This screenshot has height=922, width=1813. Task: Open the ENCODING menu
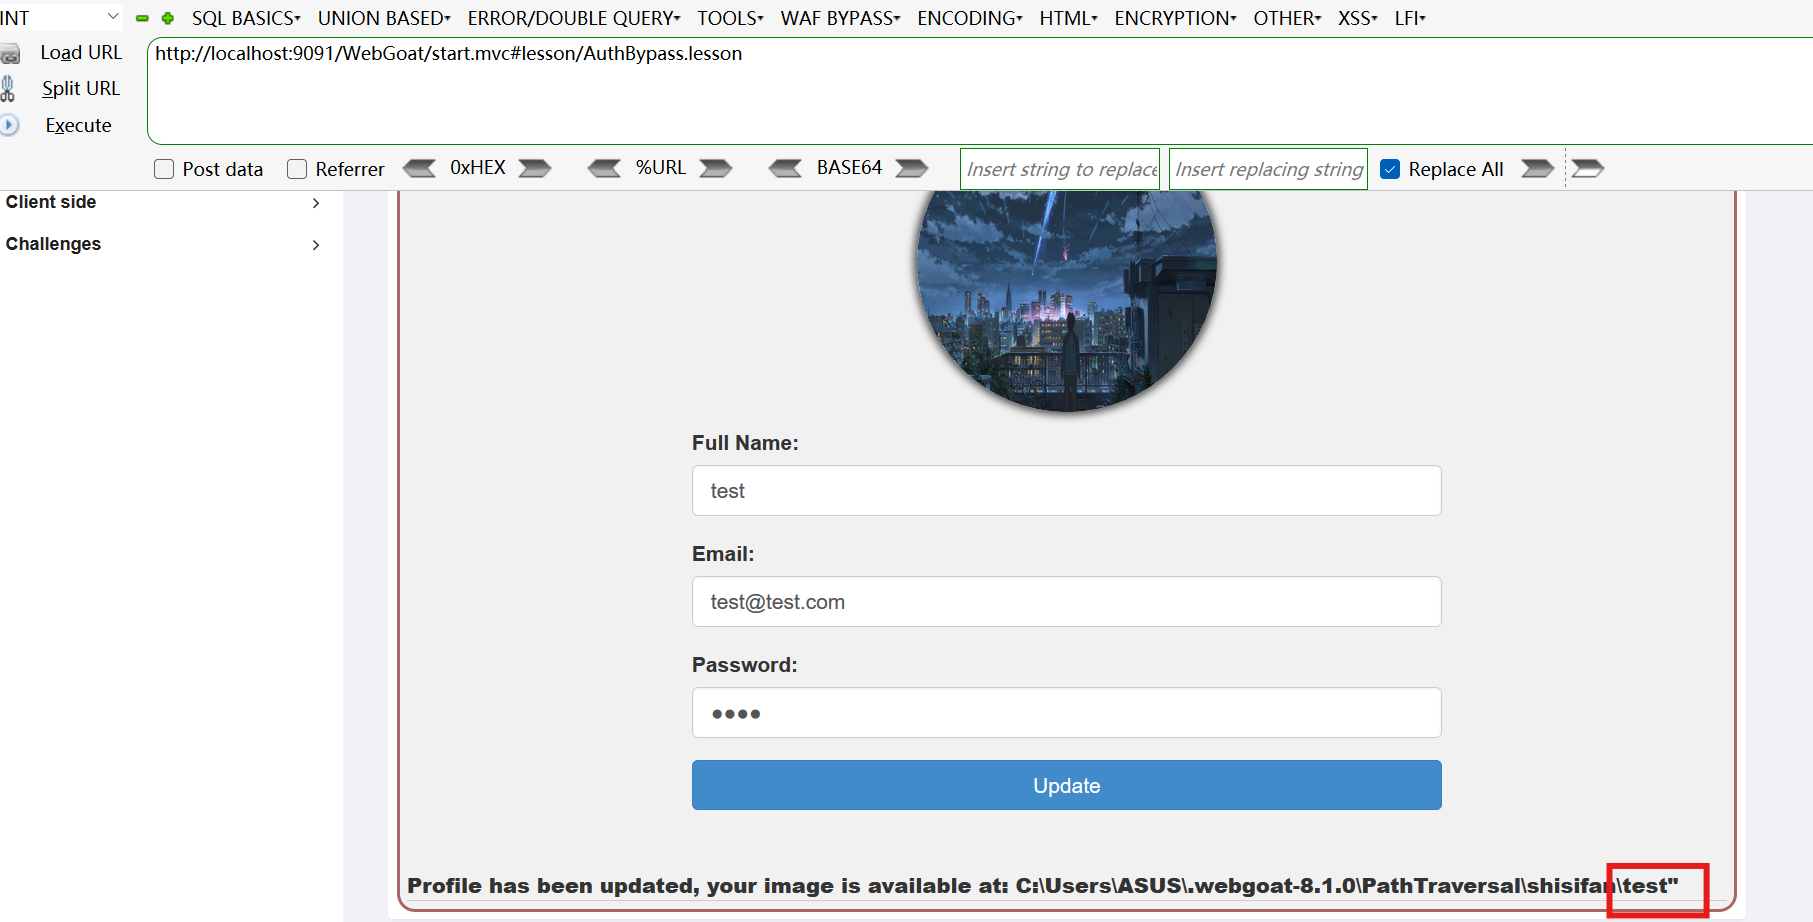click(x=970, y=18)
